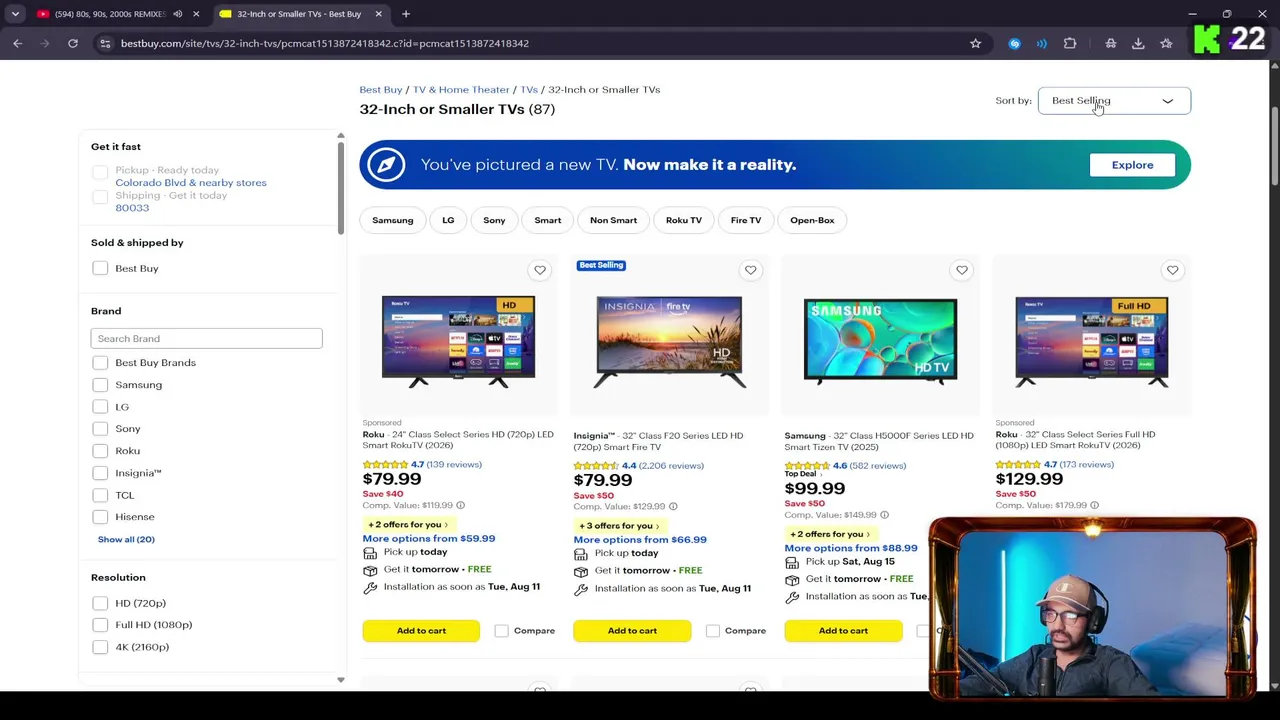Click the browser address bar URL
The height and width of the screenshot is (720, 1280).
325,43
